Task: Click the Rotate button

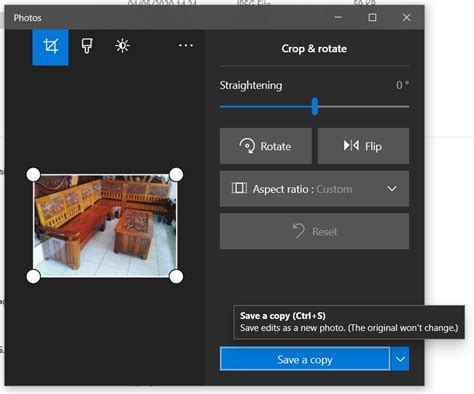Action: point(266,146)
